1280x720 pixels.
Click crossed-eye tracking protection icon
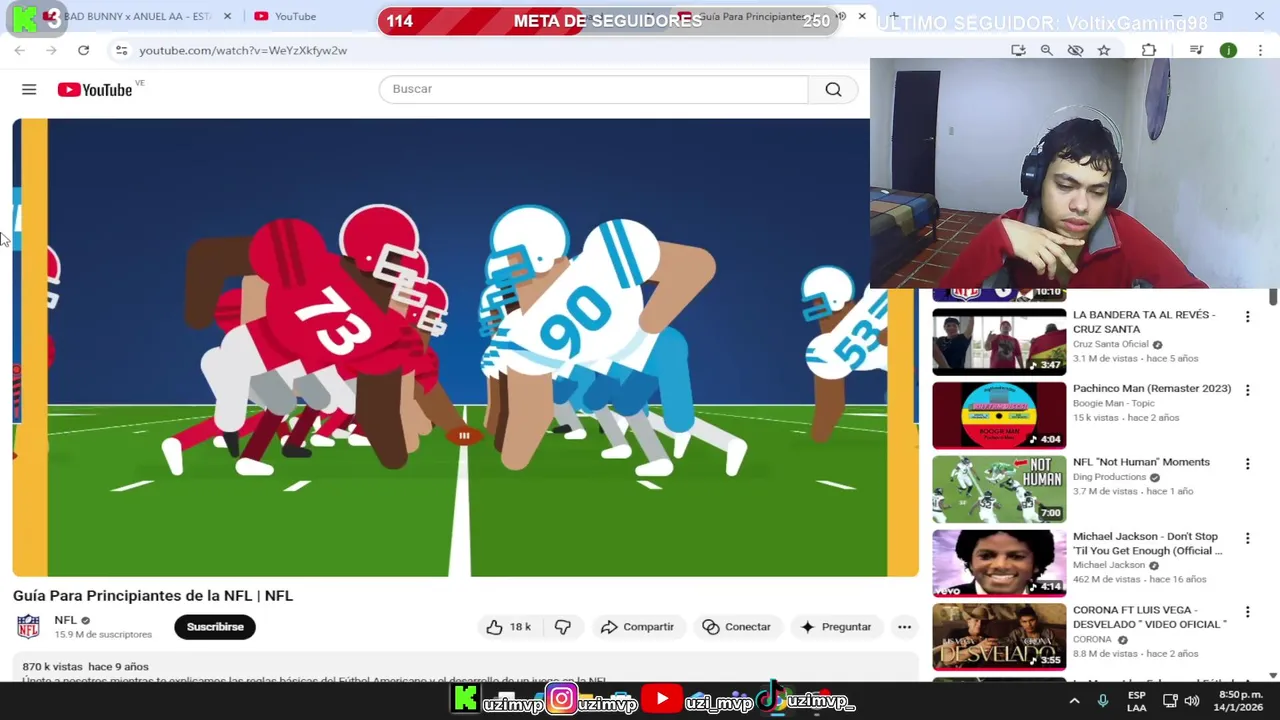click(x=1075, y=50)
